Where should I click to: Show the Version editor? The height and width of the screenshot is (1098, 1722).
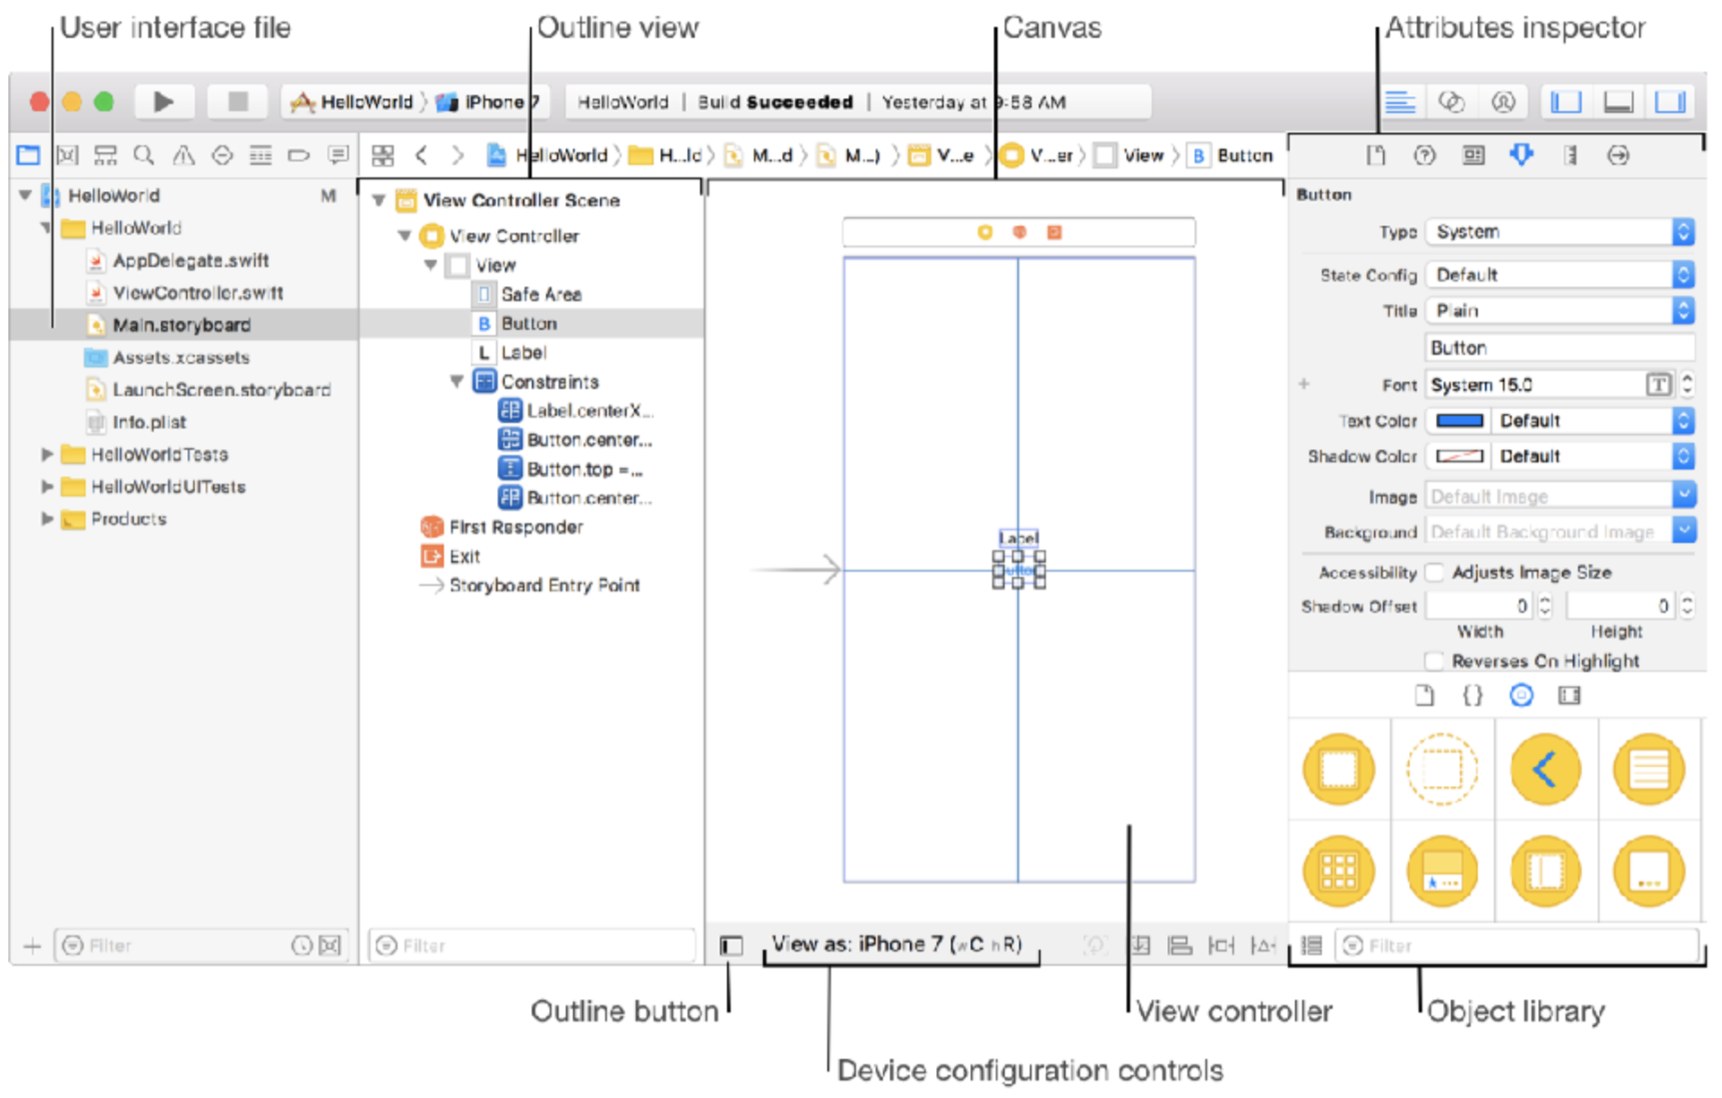(1503, 101)
